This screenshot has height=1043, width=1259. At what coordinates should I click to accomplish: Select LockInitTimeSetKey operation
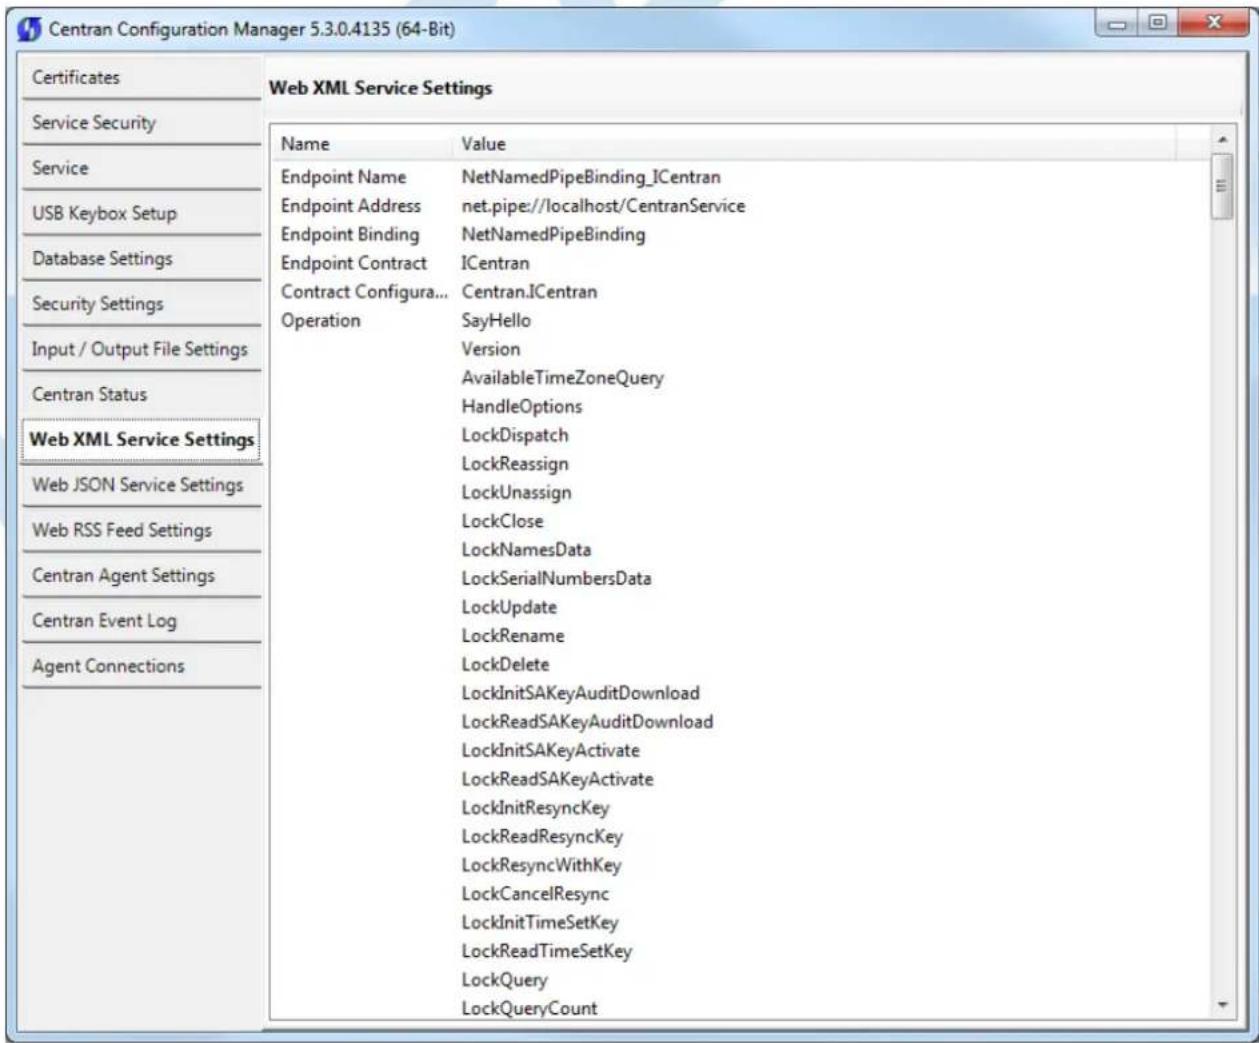coord(540,923)
